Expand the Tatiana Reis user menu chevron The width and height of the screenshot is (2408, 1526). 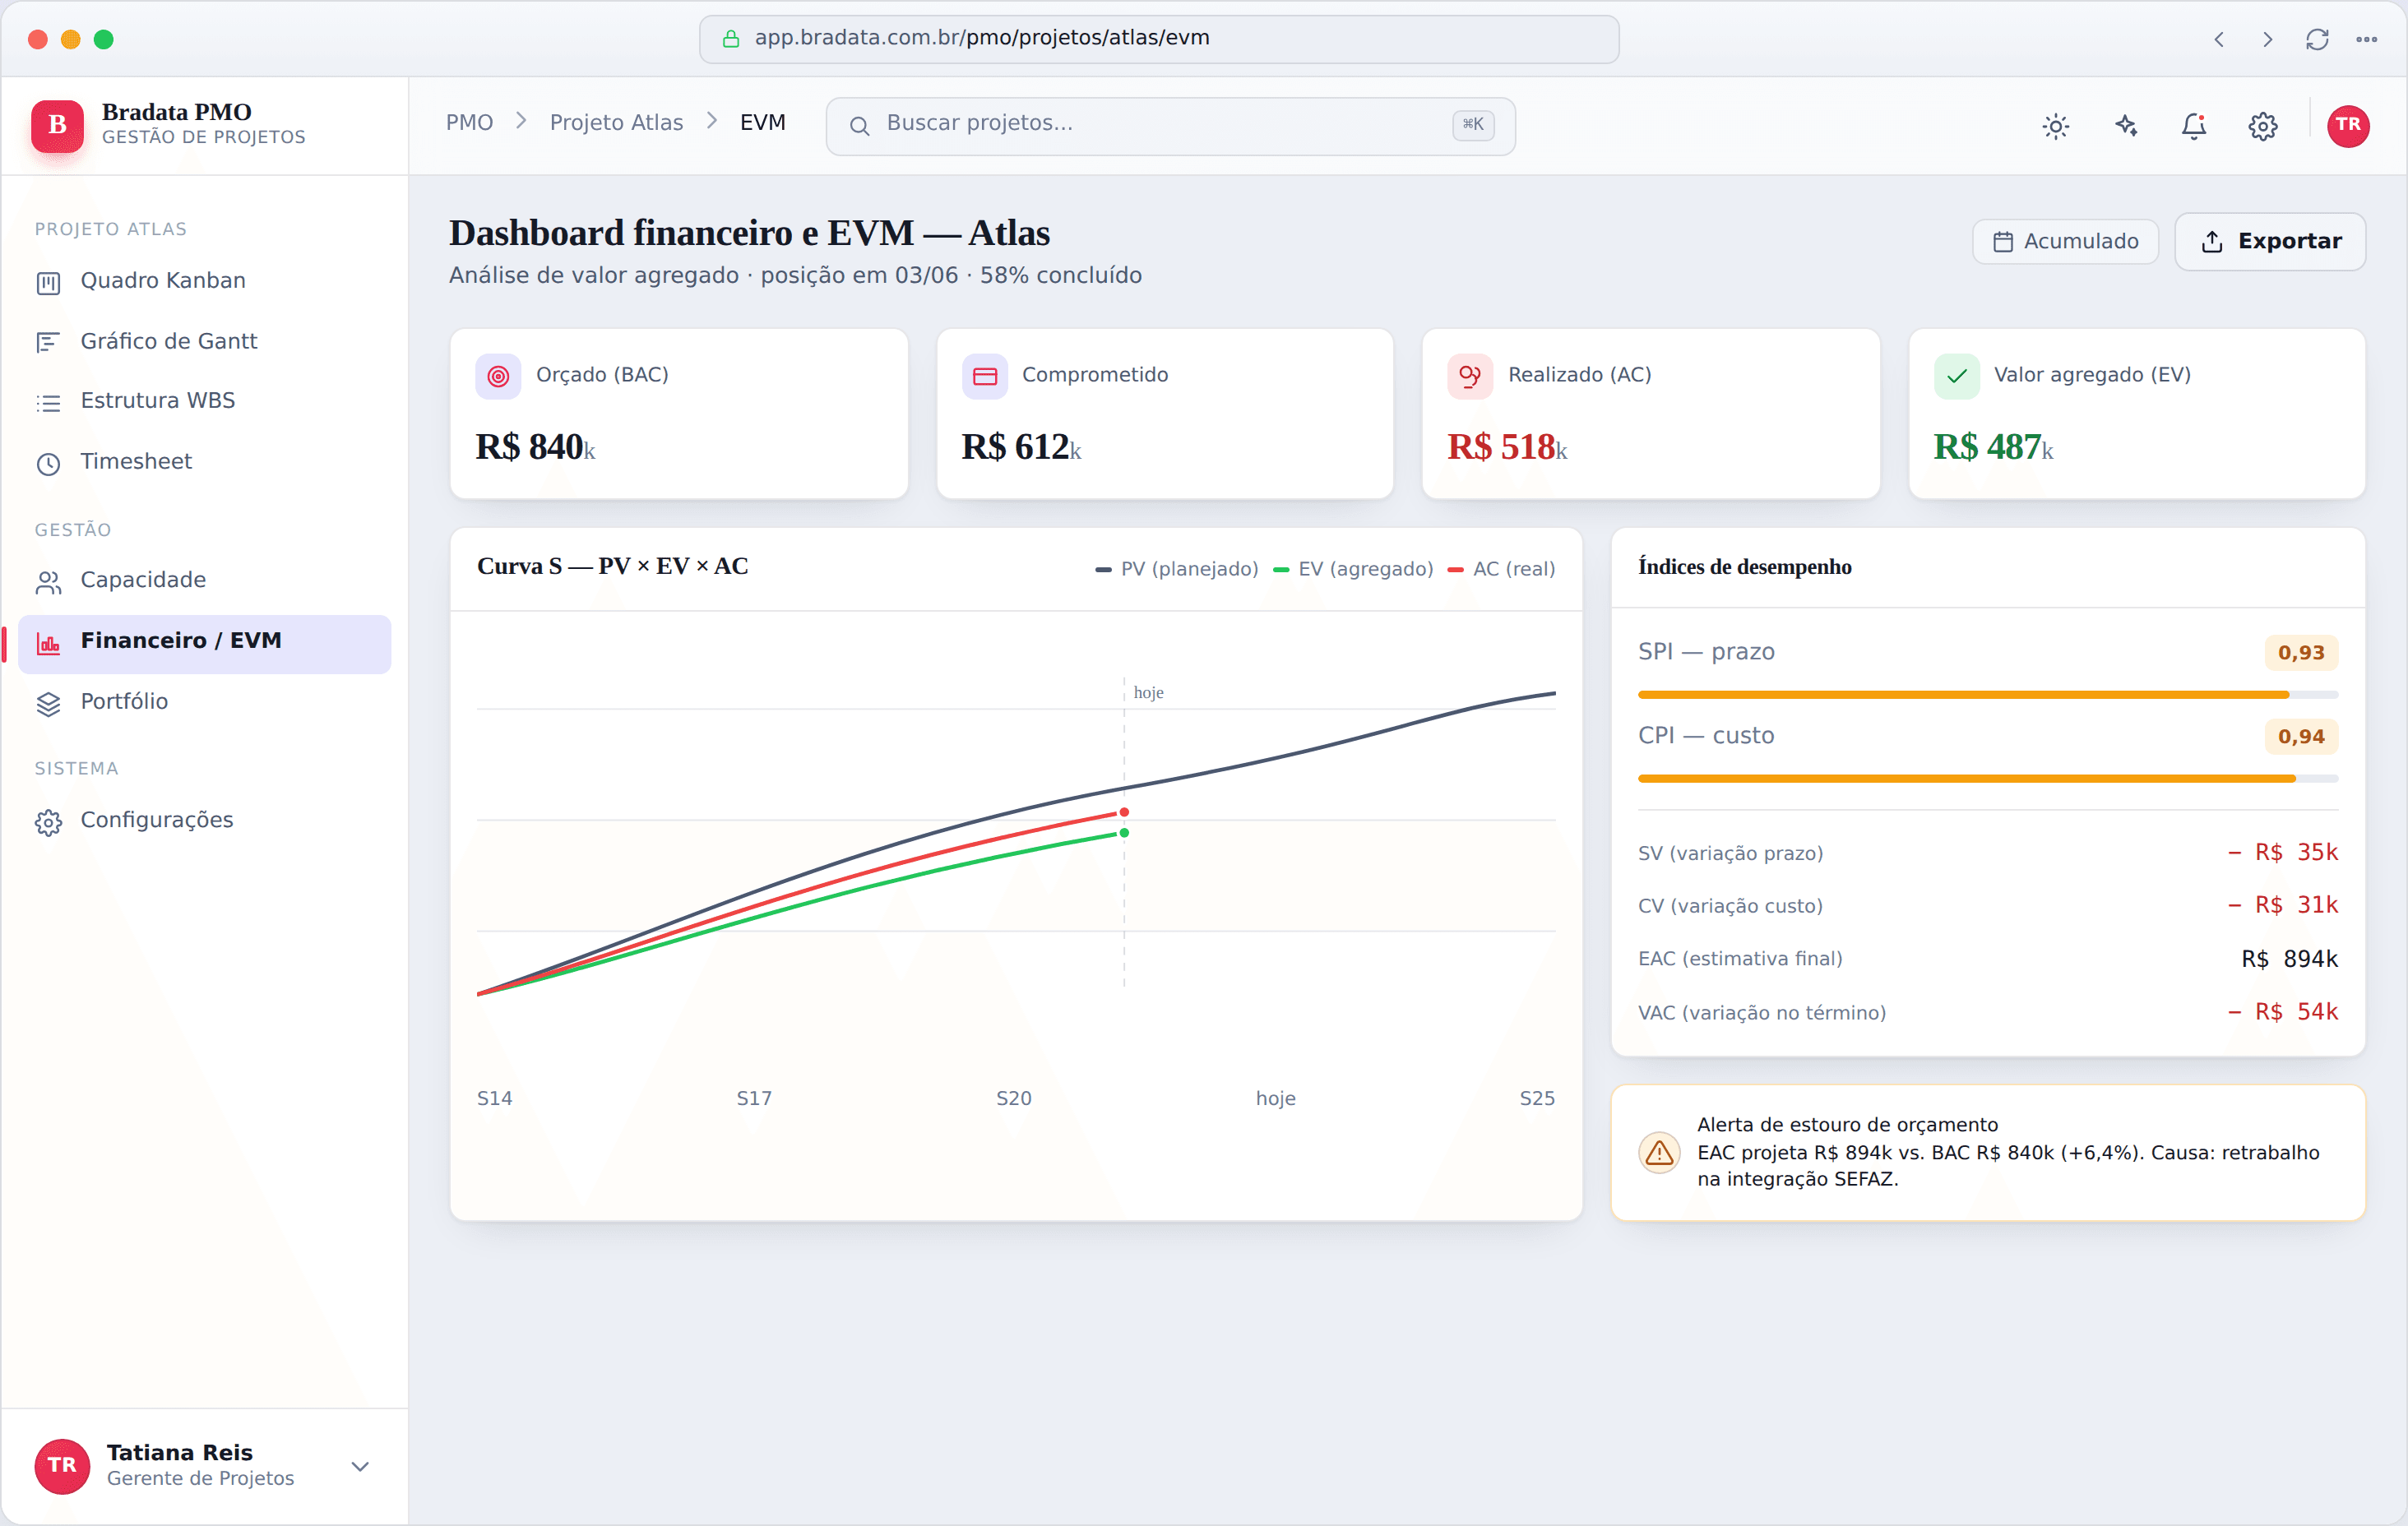point(360,1467)
